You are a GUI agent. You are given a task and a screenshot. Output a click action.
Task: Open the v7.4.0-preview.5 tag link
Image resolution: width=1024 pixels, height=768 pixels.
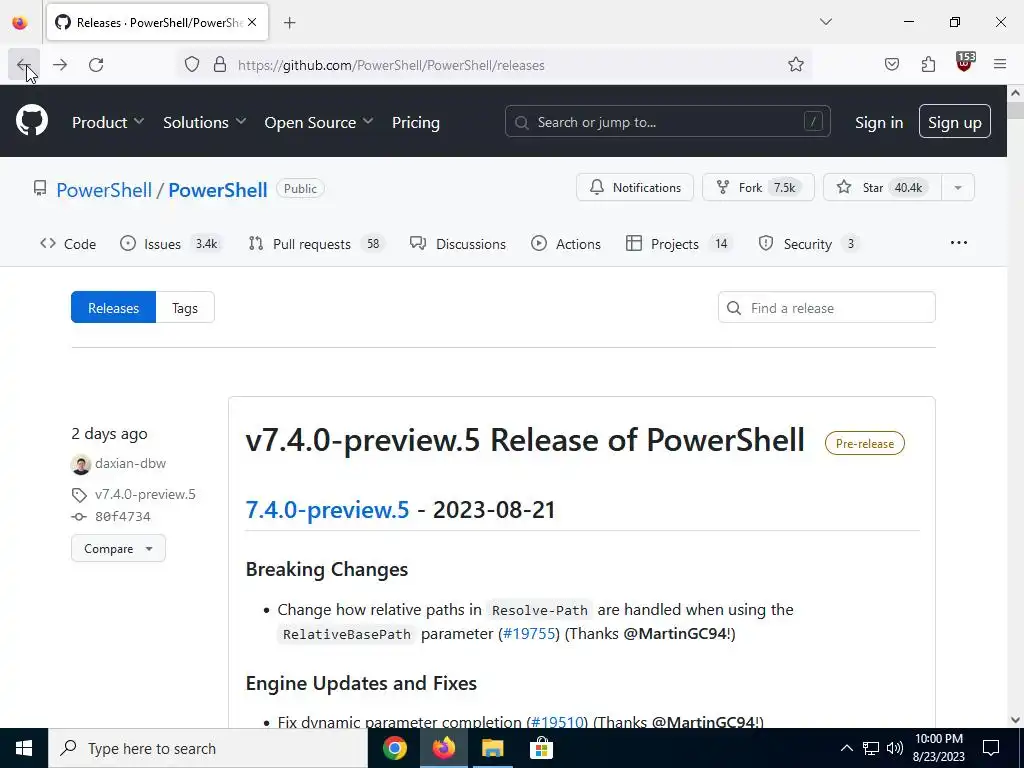pos(145,494)
